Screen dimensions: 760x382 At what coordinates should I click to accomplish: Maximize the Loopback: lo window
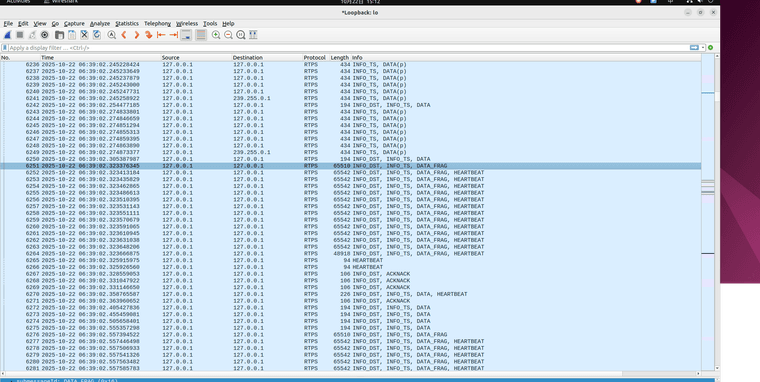[700, 13]
